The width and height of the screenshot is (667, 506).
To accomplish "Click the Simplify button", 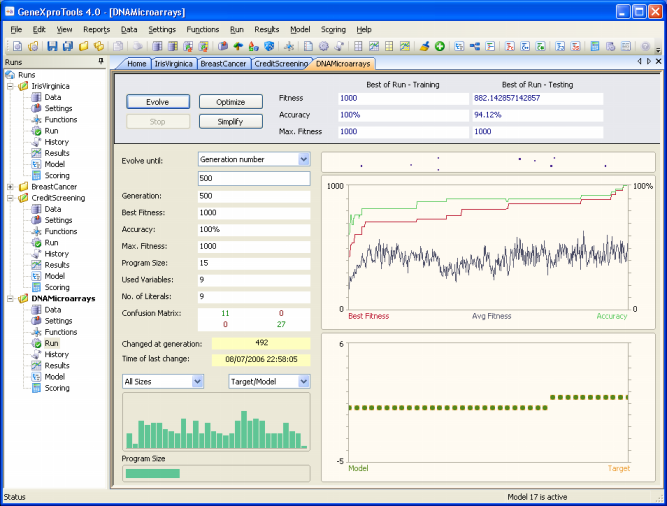I will [x=231, y=122].
